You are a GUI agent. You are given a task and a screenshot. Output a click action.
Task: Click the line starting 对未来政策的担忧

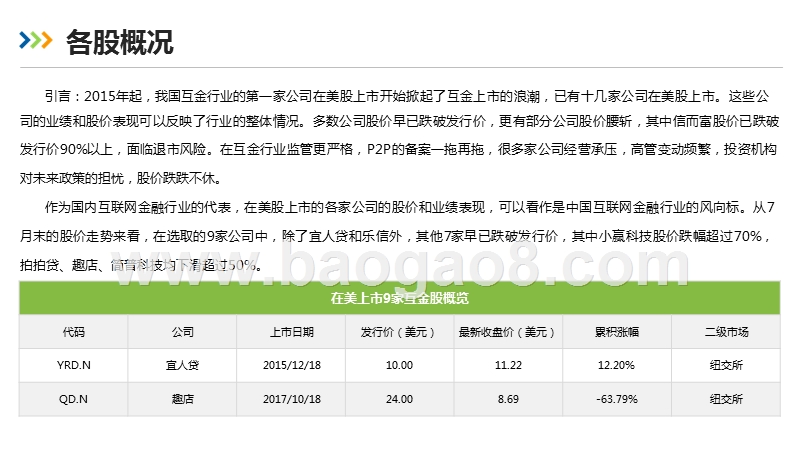121,178
